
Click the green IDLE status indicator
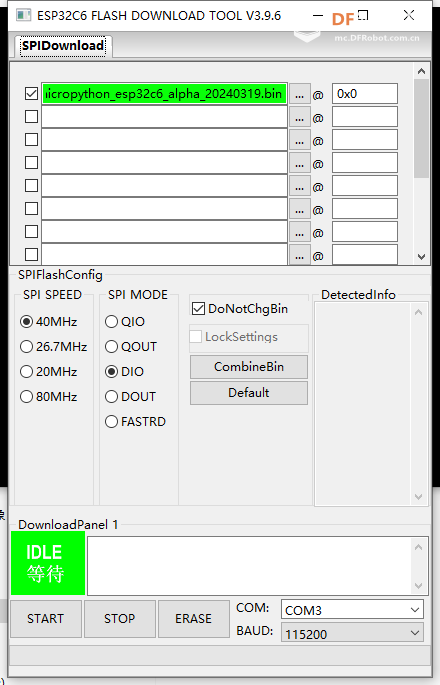tap(48, 563)
